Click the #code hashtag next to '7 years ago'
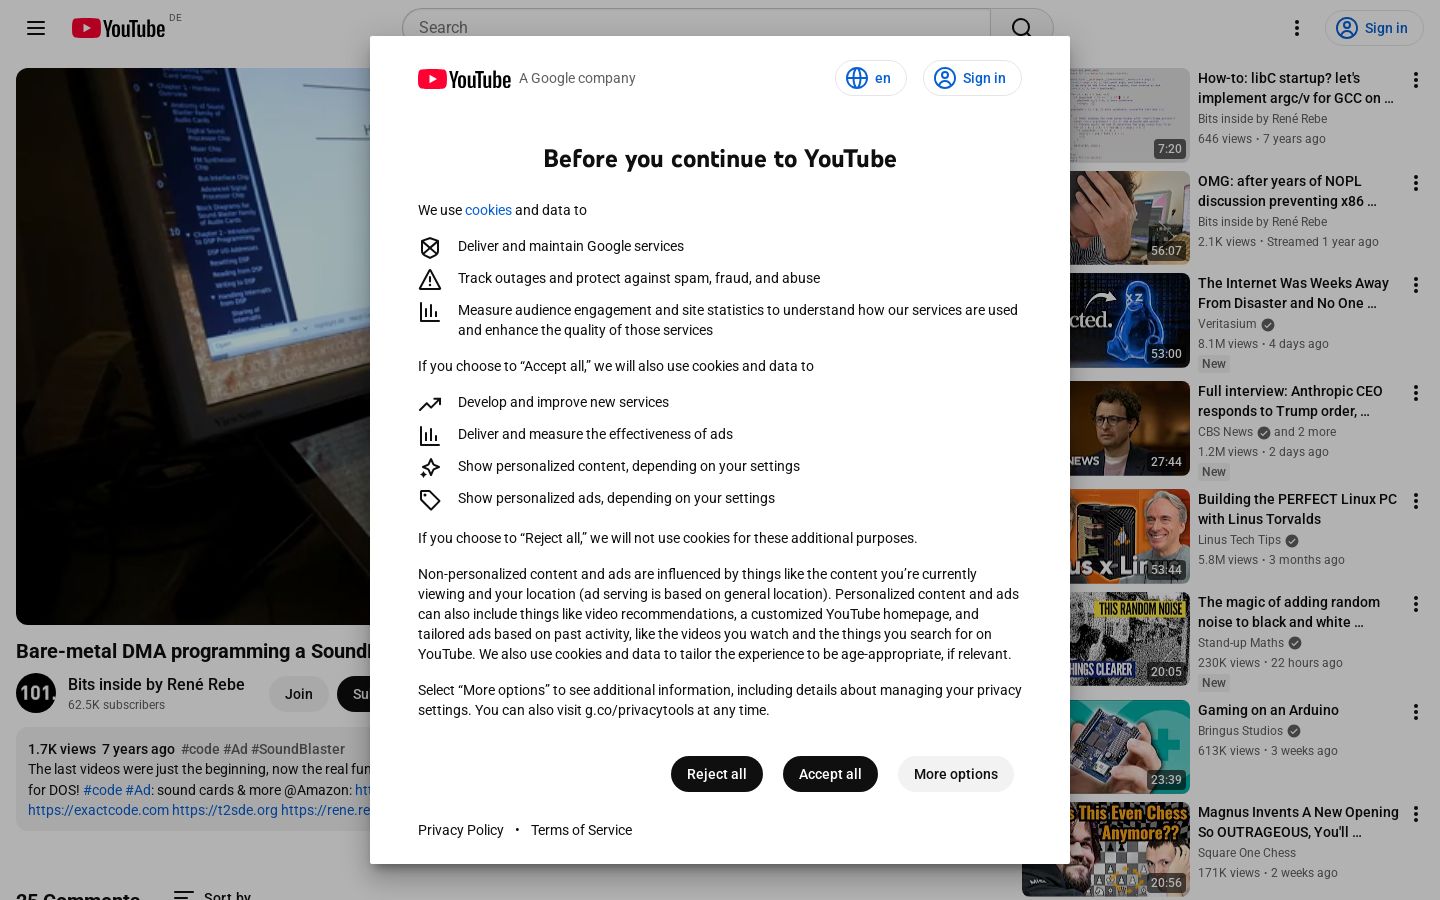This screenshot has width=1440, height=900. [200, 749]
